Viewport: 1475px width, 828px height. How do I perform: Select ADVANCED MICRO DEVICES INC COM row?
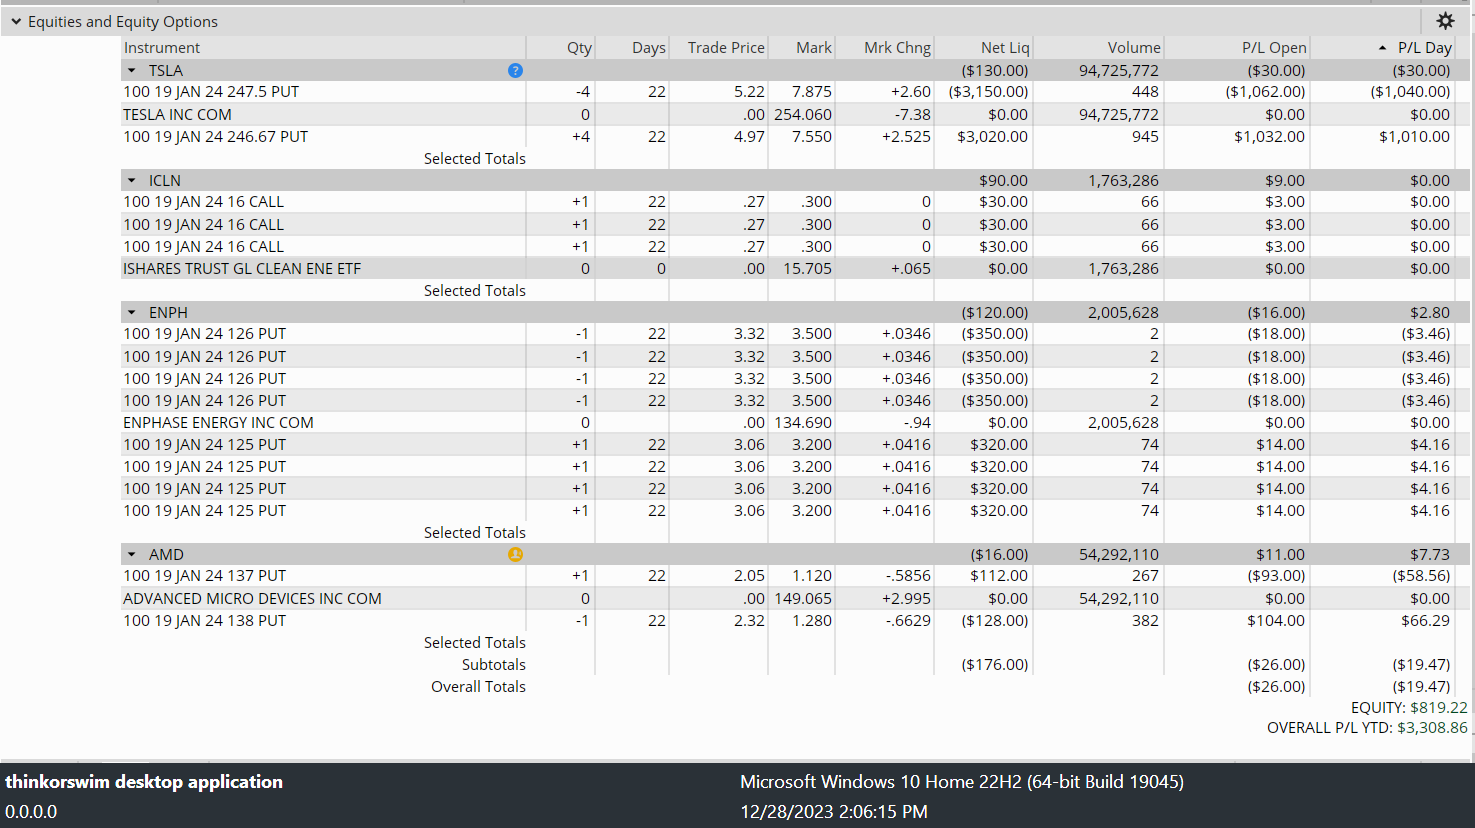coord(796,598)
